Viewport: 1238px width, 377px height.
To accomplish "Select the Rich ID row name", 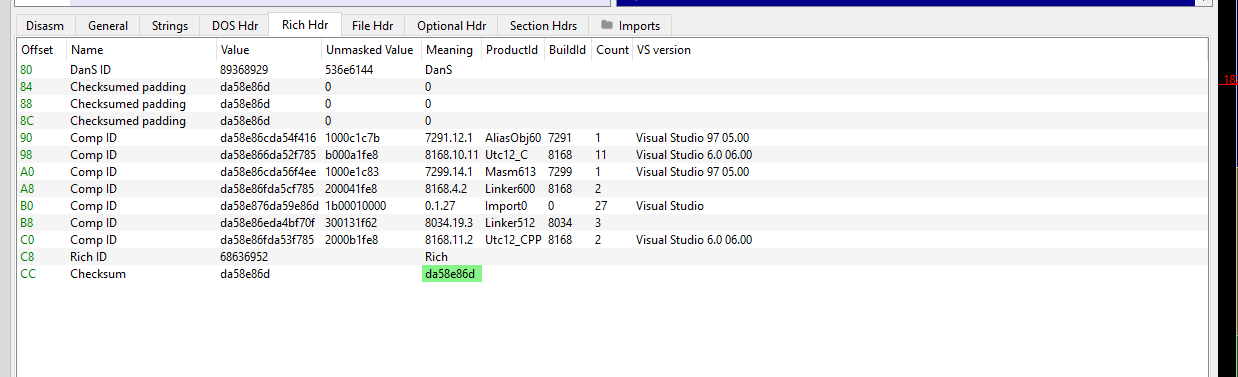I will tap(89, 257).
